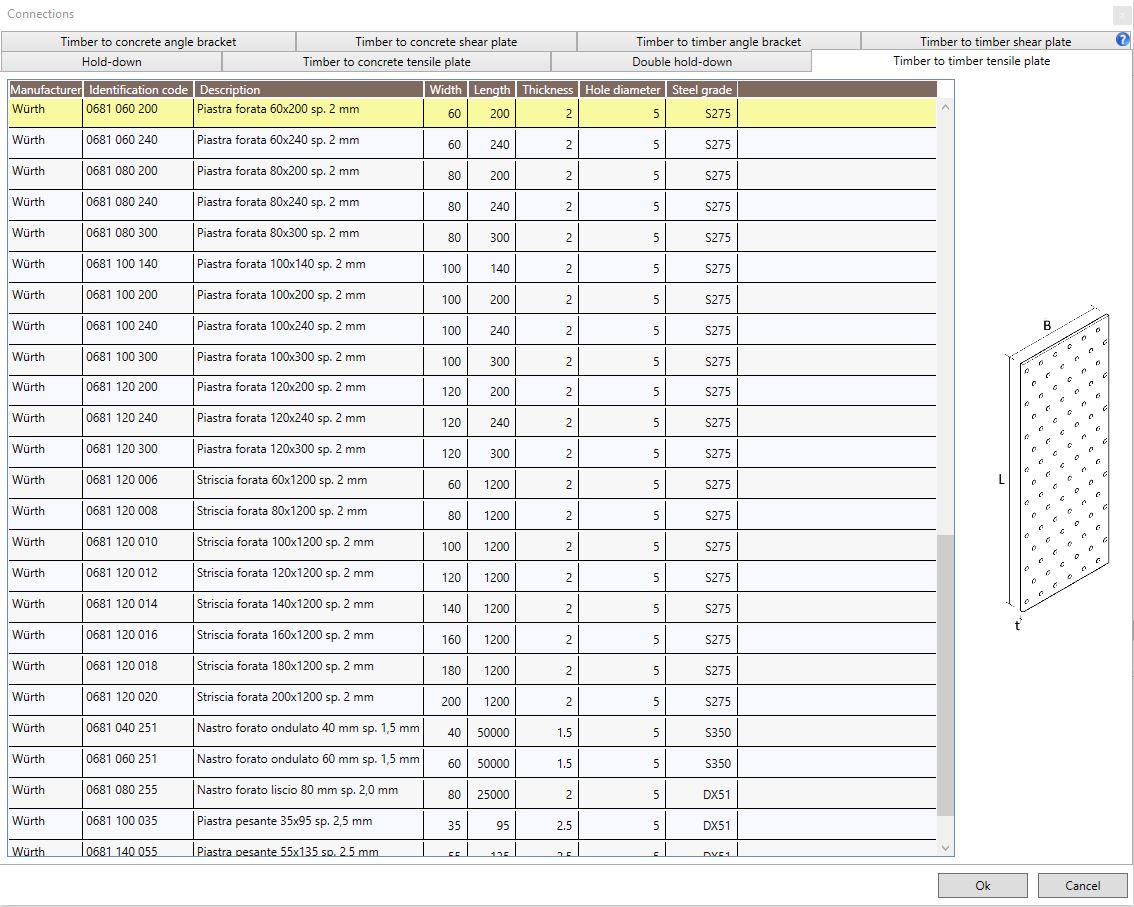
Task: Select 'Piastra forata 100x300 sp. 2 mm'
Action: tap(472, 361)
